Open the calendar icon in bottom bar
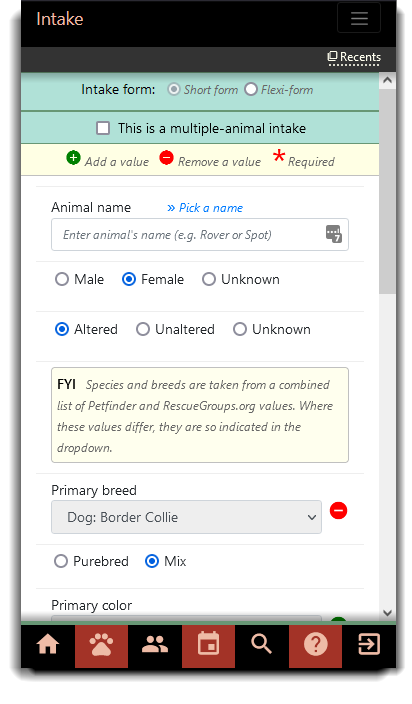Screen dimensions: 412x704 click(209, 645)
